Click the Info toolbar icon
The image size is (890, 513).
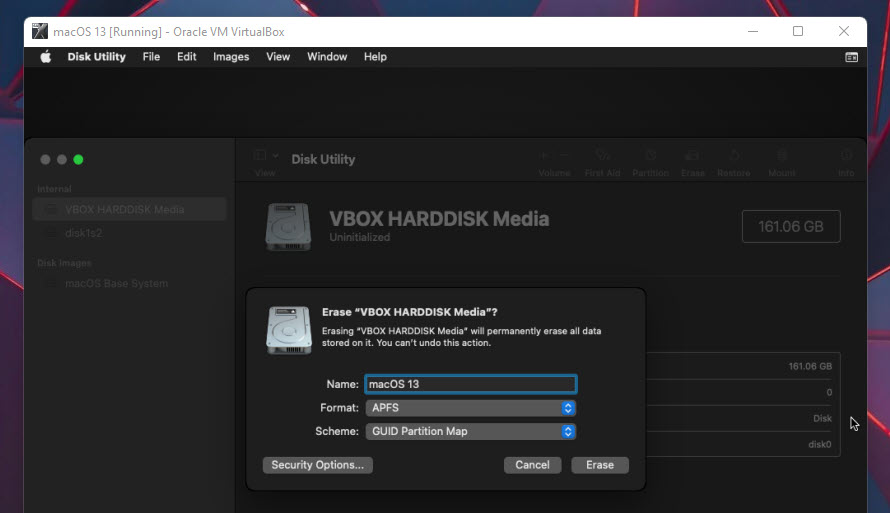846,155
